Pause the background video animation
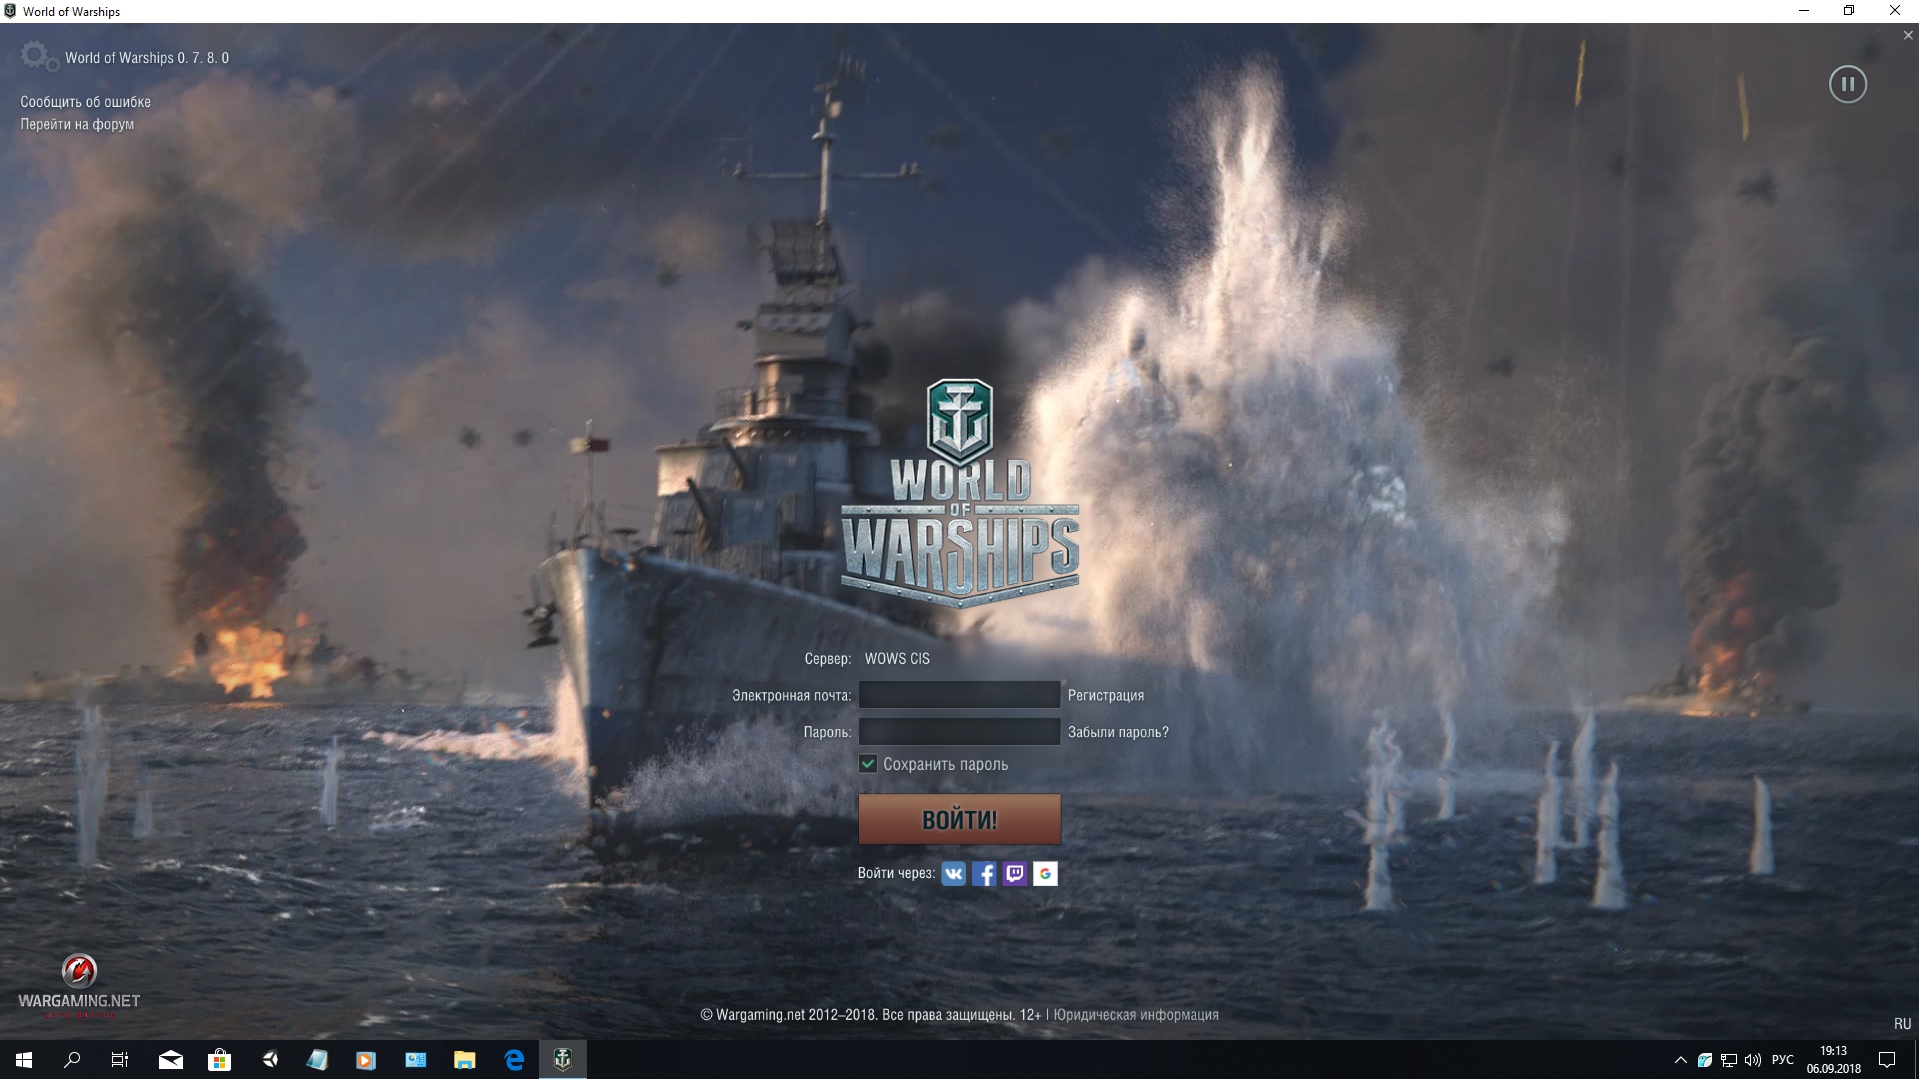The width and height of the screenshot is (1919, 1079). point(1847,84)
